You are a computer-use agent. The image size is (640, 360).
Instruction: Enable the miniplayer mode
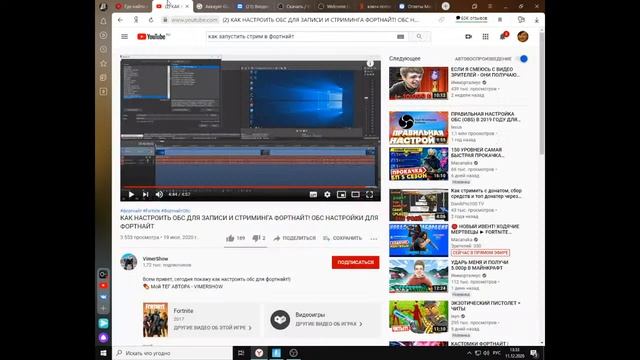pos(341,195)
